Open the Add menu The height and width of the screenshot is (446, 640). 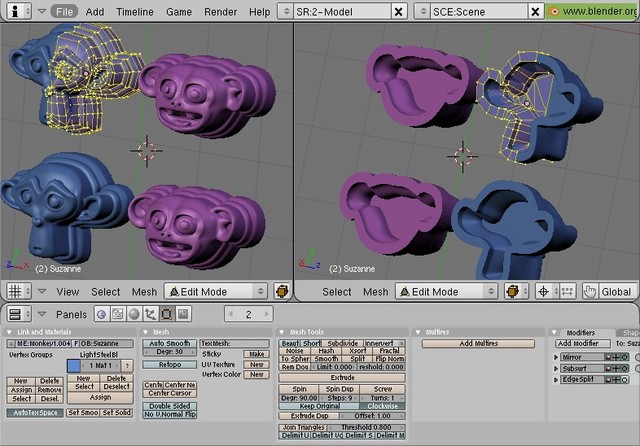tap(95, 12)
